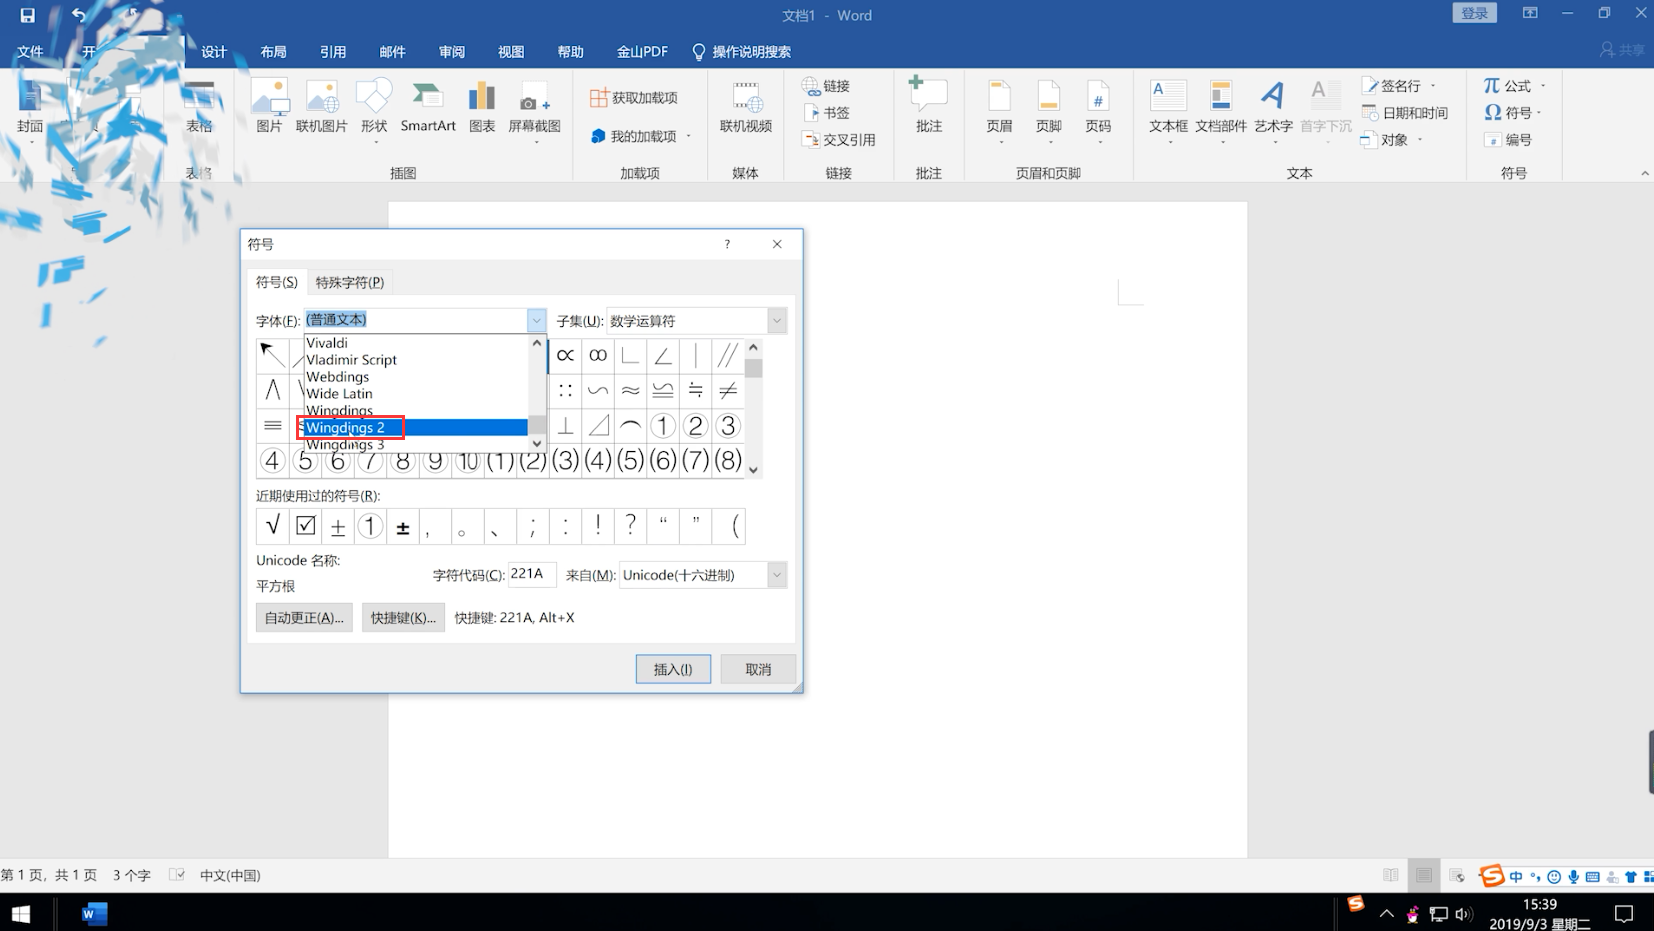This screenshot has width=1654, height=931.
Task: Insert a chart
Action: point(482,107)
